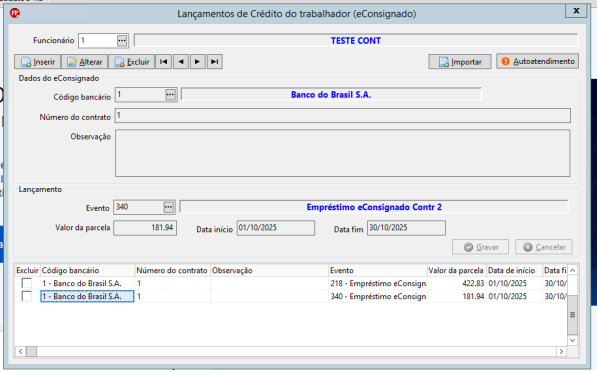Click Valor da parcela column header
Screen dimensions: 597x373
(457, 270)
